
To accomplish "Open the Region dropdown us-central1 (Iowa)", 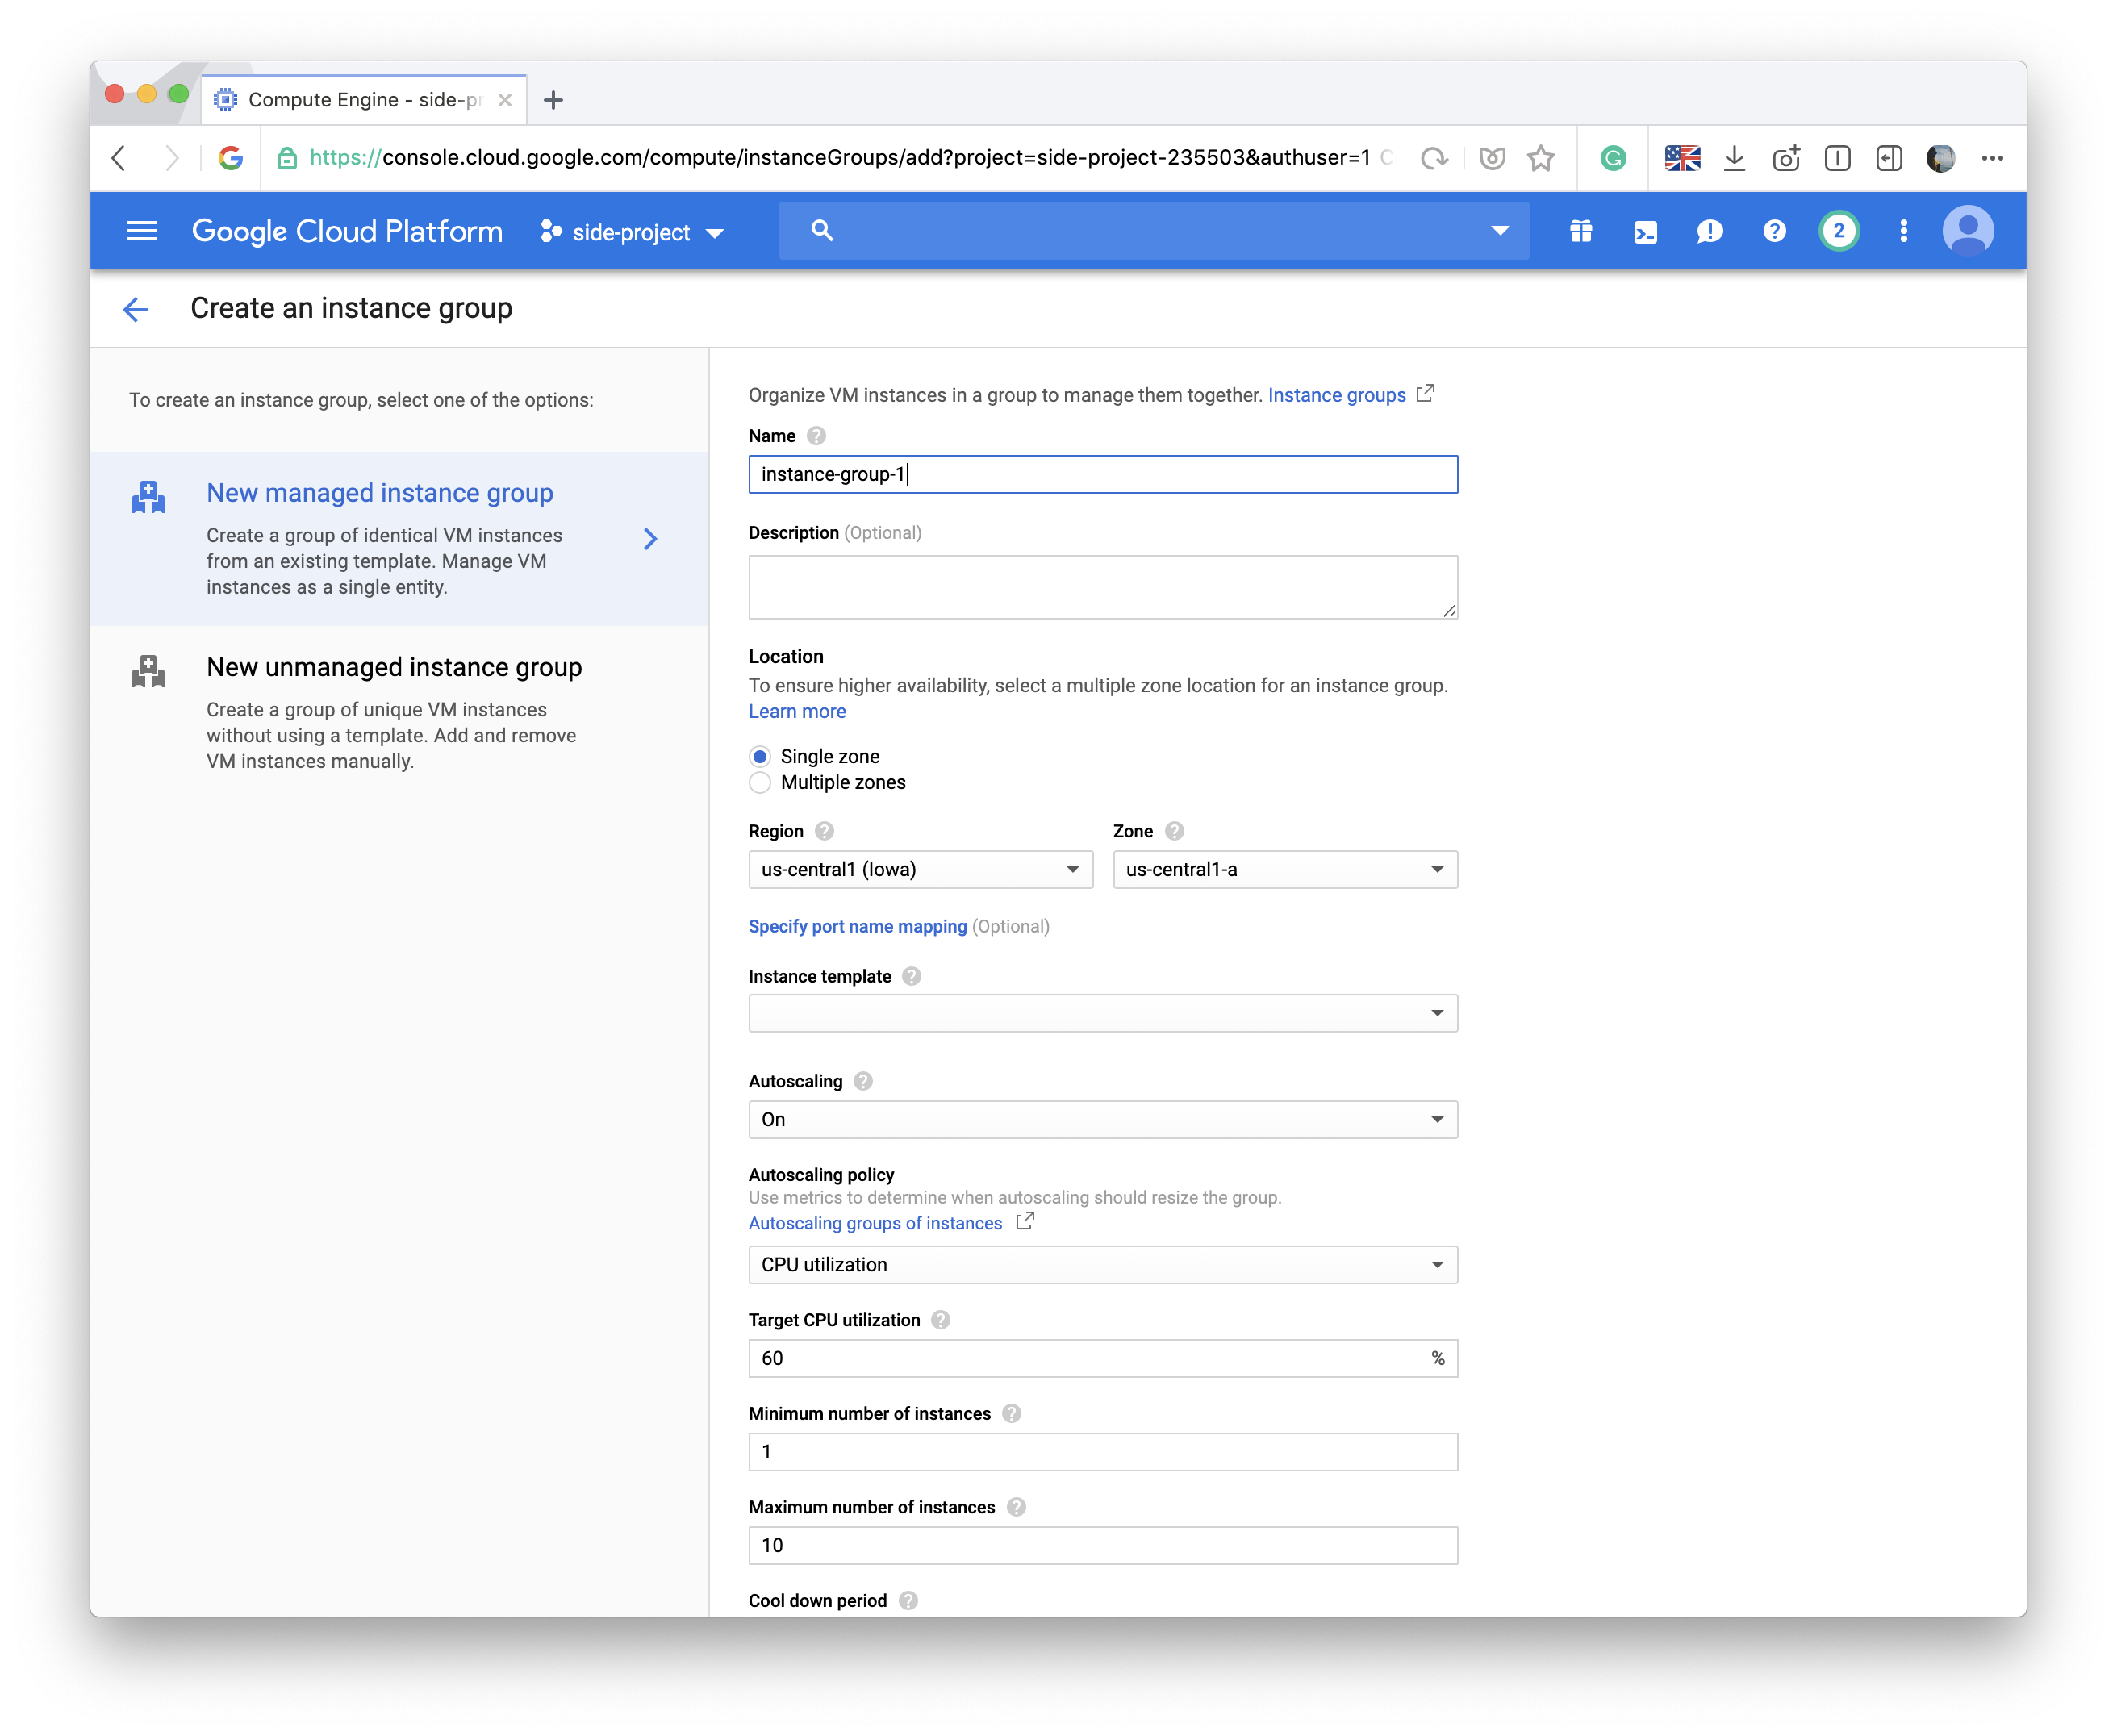I will tap(920, 870).
